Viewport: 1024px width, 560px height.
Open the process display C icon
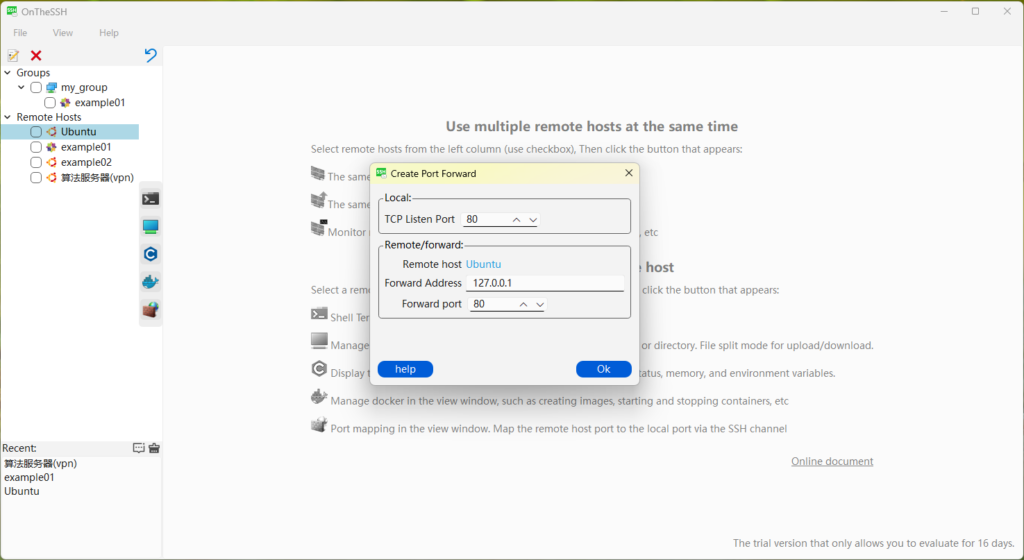[x=150, y=254]
